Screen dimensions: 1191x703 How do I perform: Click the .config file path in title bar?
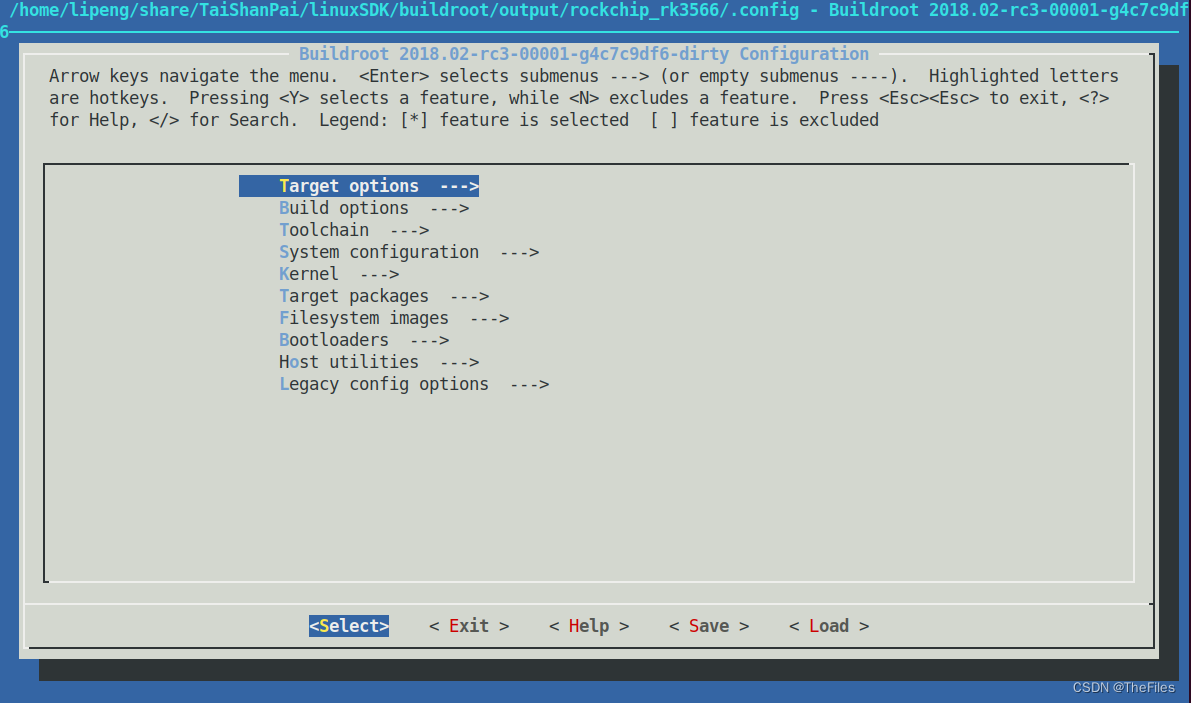(404, 11)
